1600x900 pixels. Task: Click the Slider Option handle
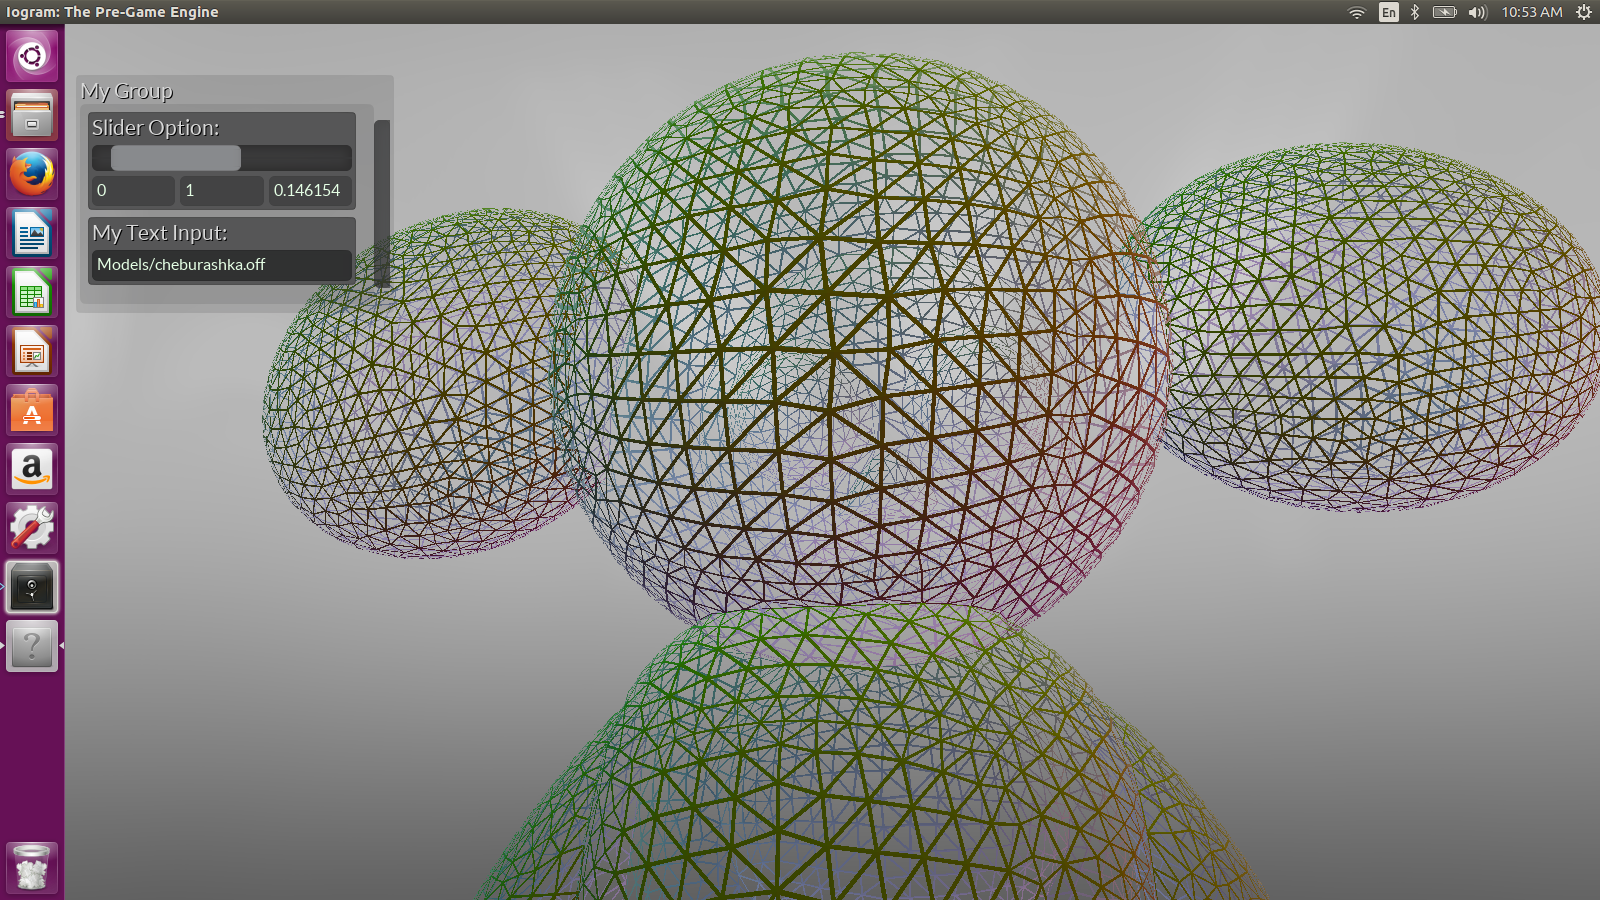(x=176, y=158)
